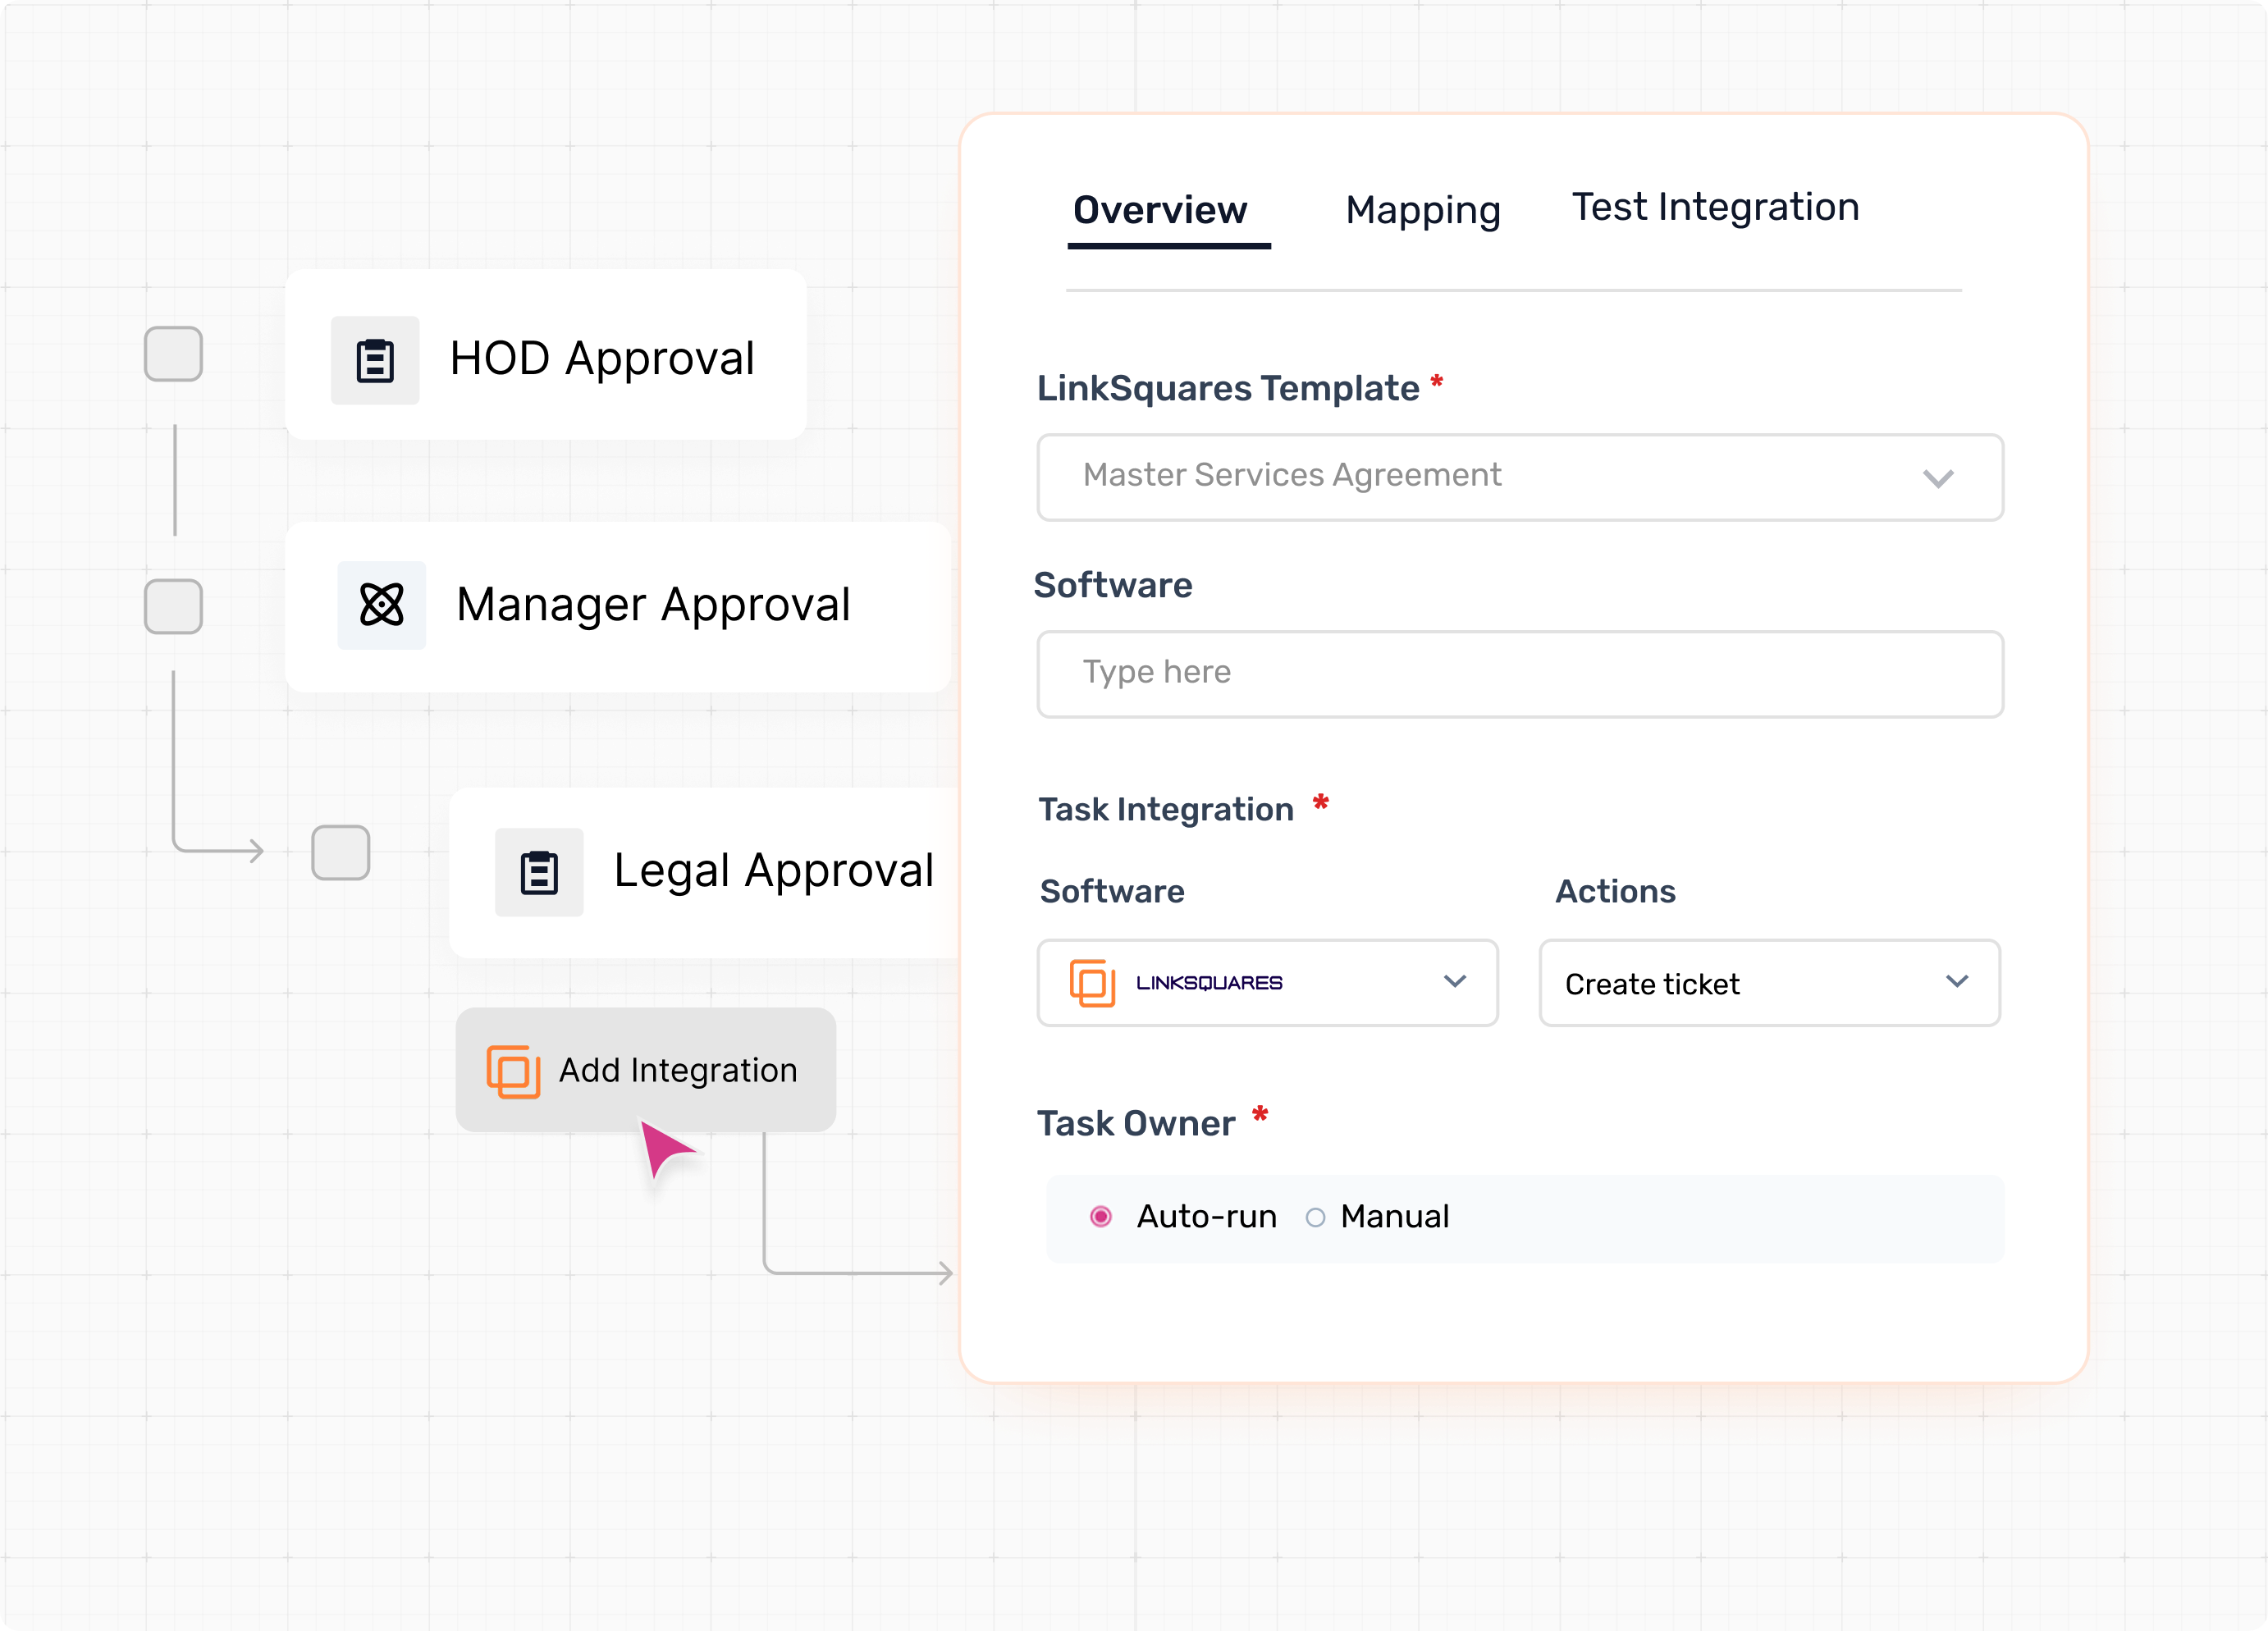The height and width of the screenshot is (1631, 2268).
Task: Click the clipboard icon on HOD Approval
Action: pyautogui.click(x=375, y=361)
